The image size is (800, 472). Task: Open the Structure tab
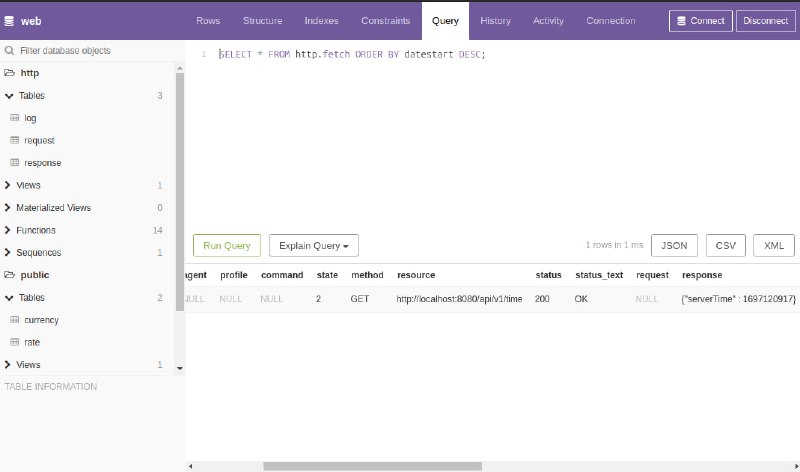pos(262,21)
